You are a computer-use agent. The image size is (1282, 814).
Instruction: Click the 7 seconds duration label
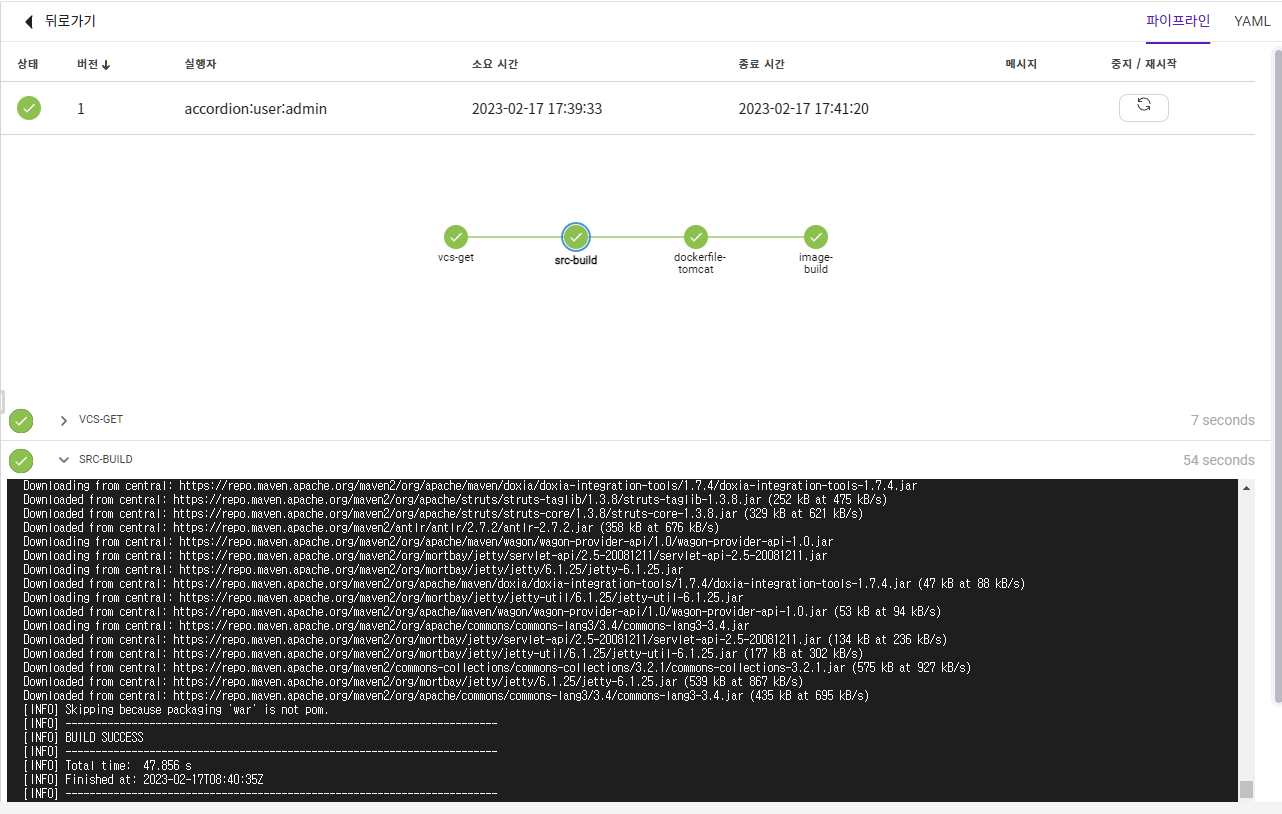tap(1223, 420)
